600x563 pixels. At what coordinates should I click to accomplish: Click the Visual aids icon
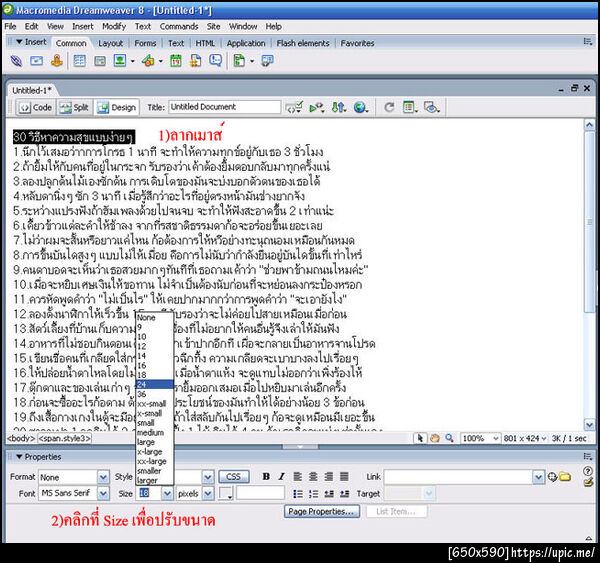432,107
